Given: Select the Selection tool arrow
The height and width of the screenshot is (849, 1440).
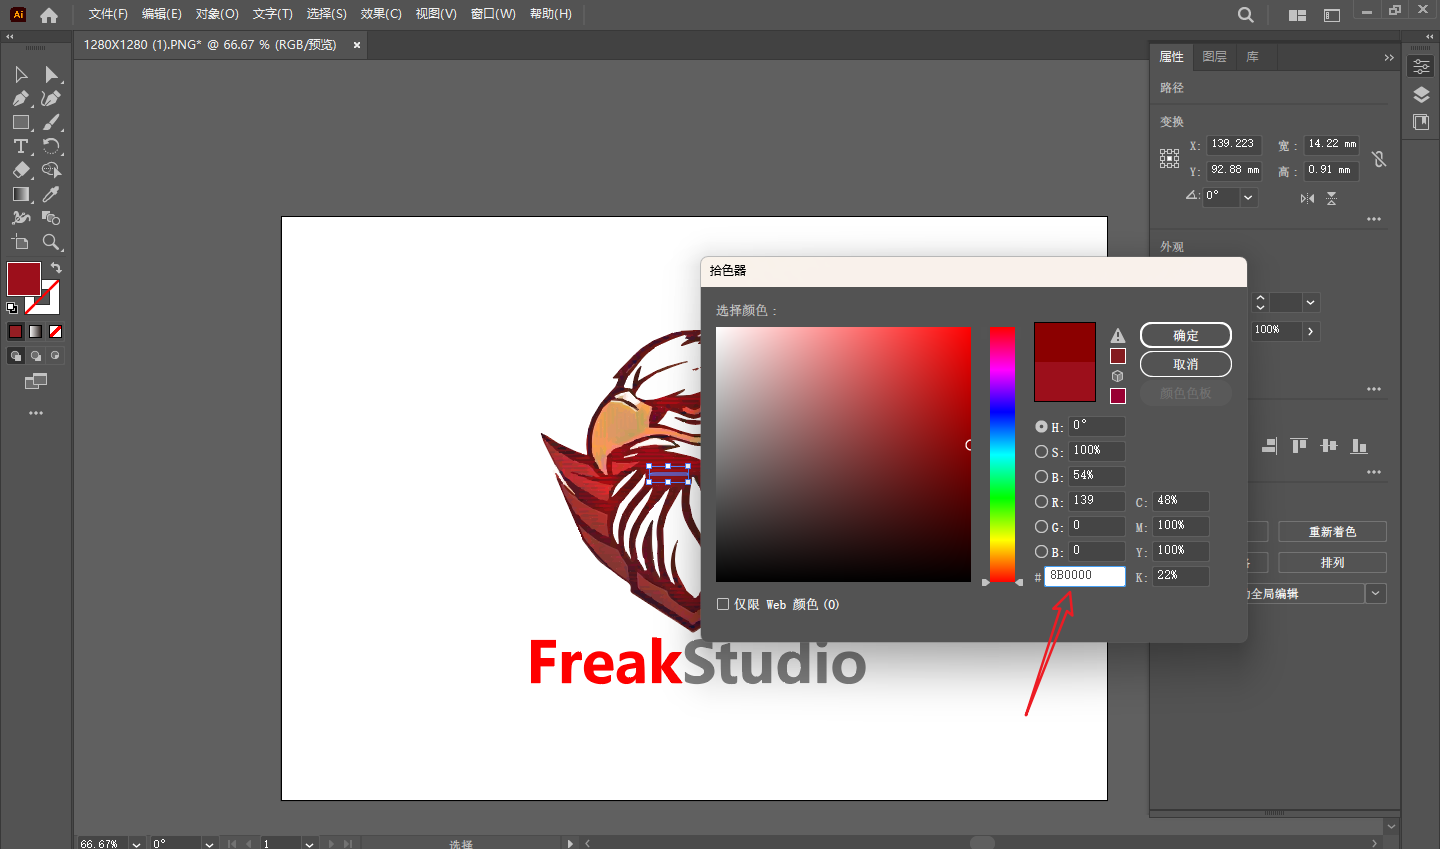Looking at the screenshot, I should tap(20, 75).
